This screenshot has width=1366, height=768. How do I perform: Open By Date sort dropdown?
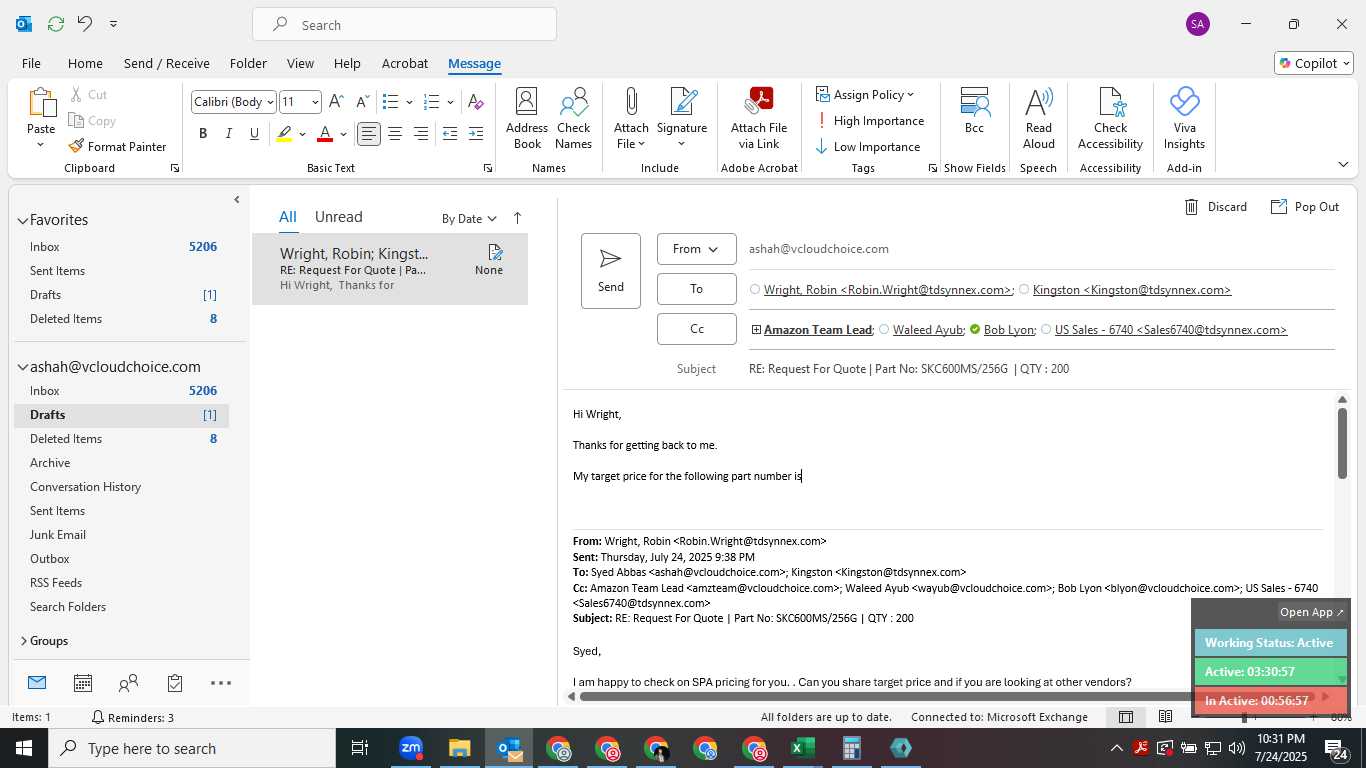(469, 218)
